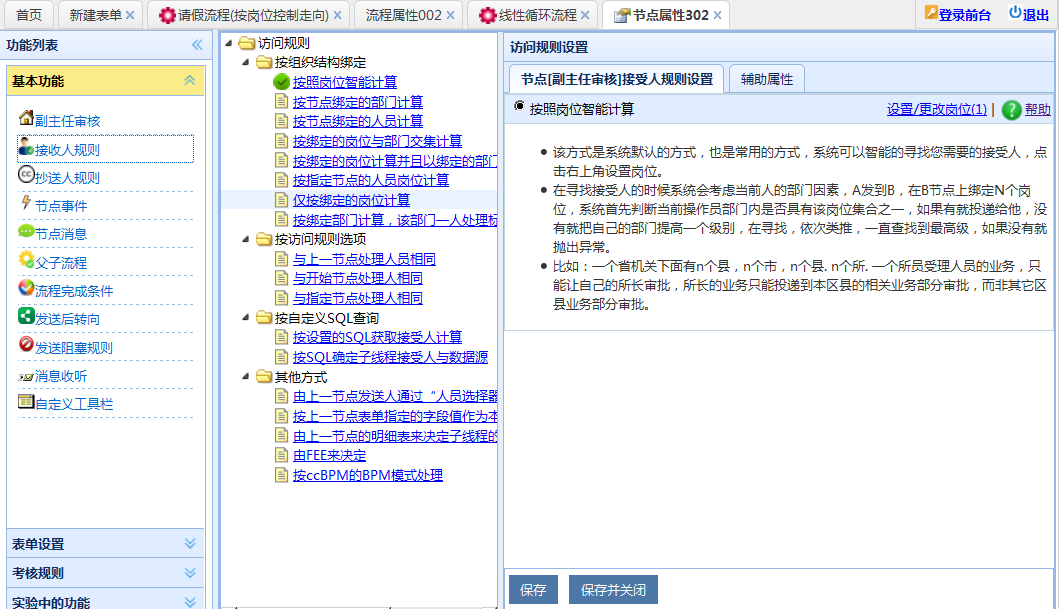Click the icon beside 消息收听
Screen dimensions: 1059x609
pos(26,376)
